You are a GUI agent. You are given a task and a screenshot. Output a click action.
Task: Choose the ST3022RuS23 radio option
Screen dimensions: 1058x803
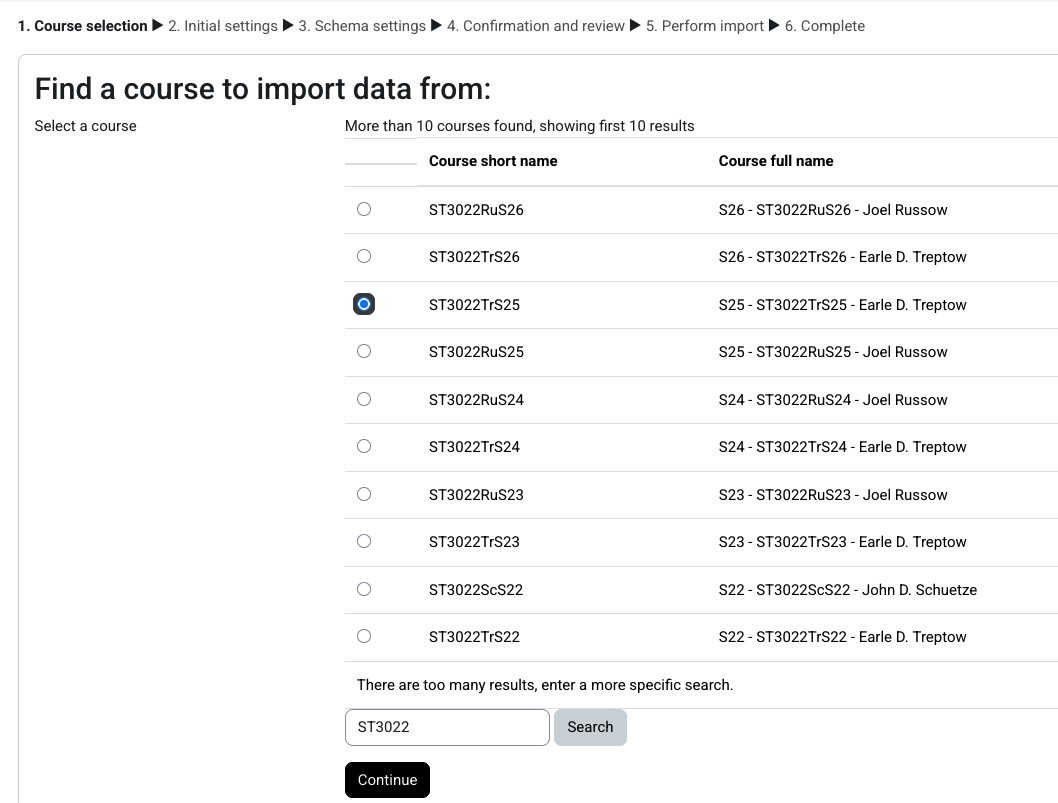pos(364,495)
